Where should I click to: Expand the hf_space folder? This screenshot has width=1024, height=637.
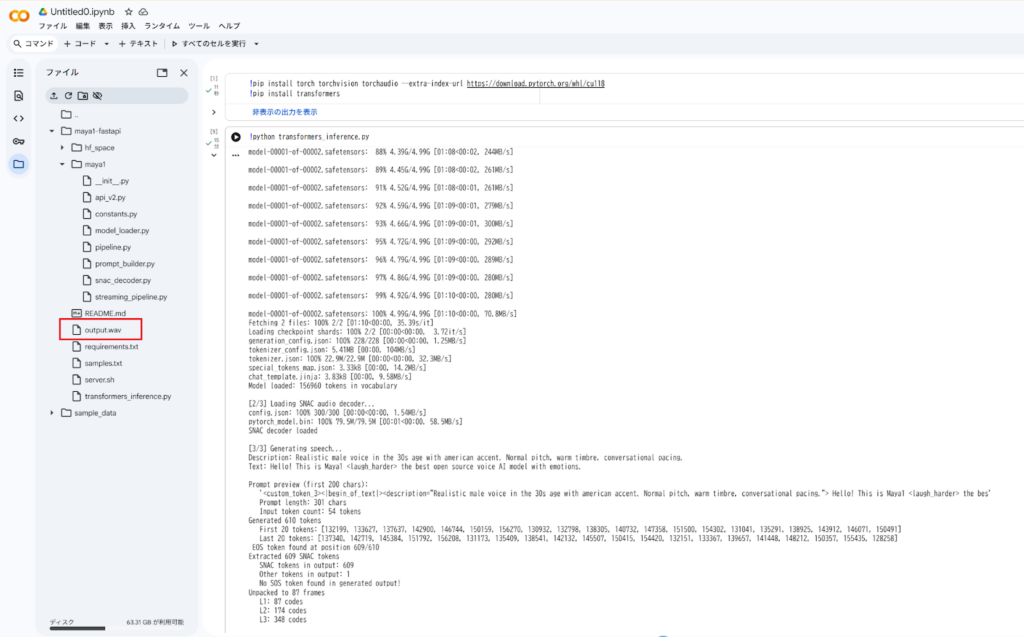pyautogui.click(x=63, y=148)
